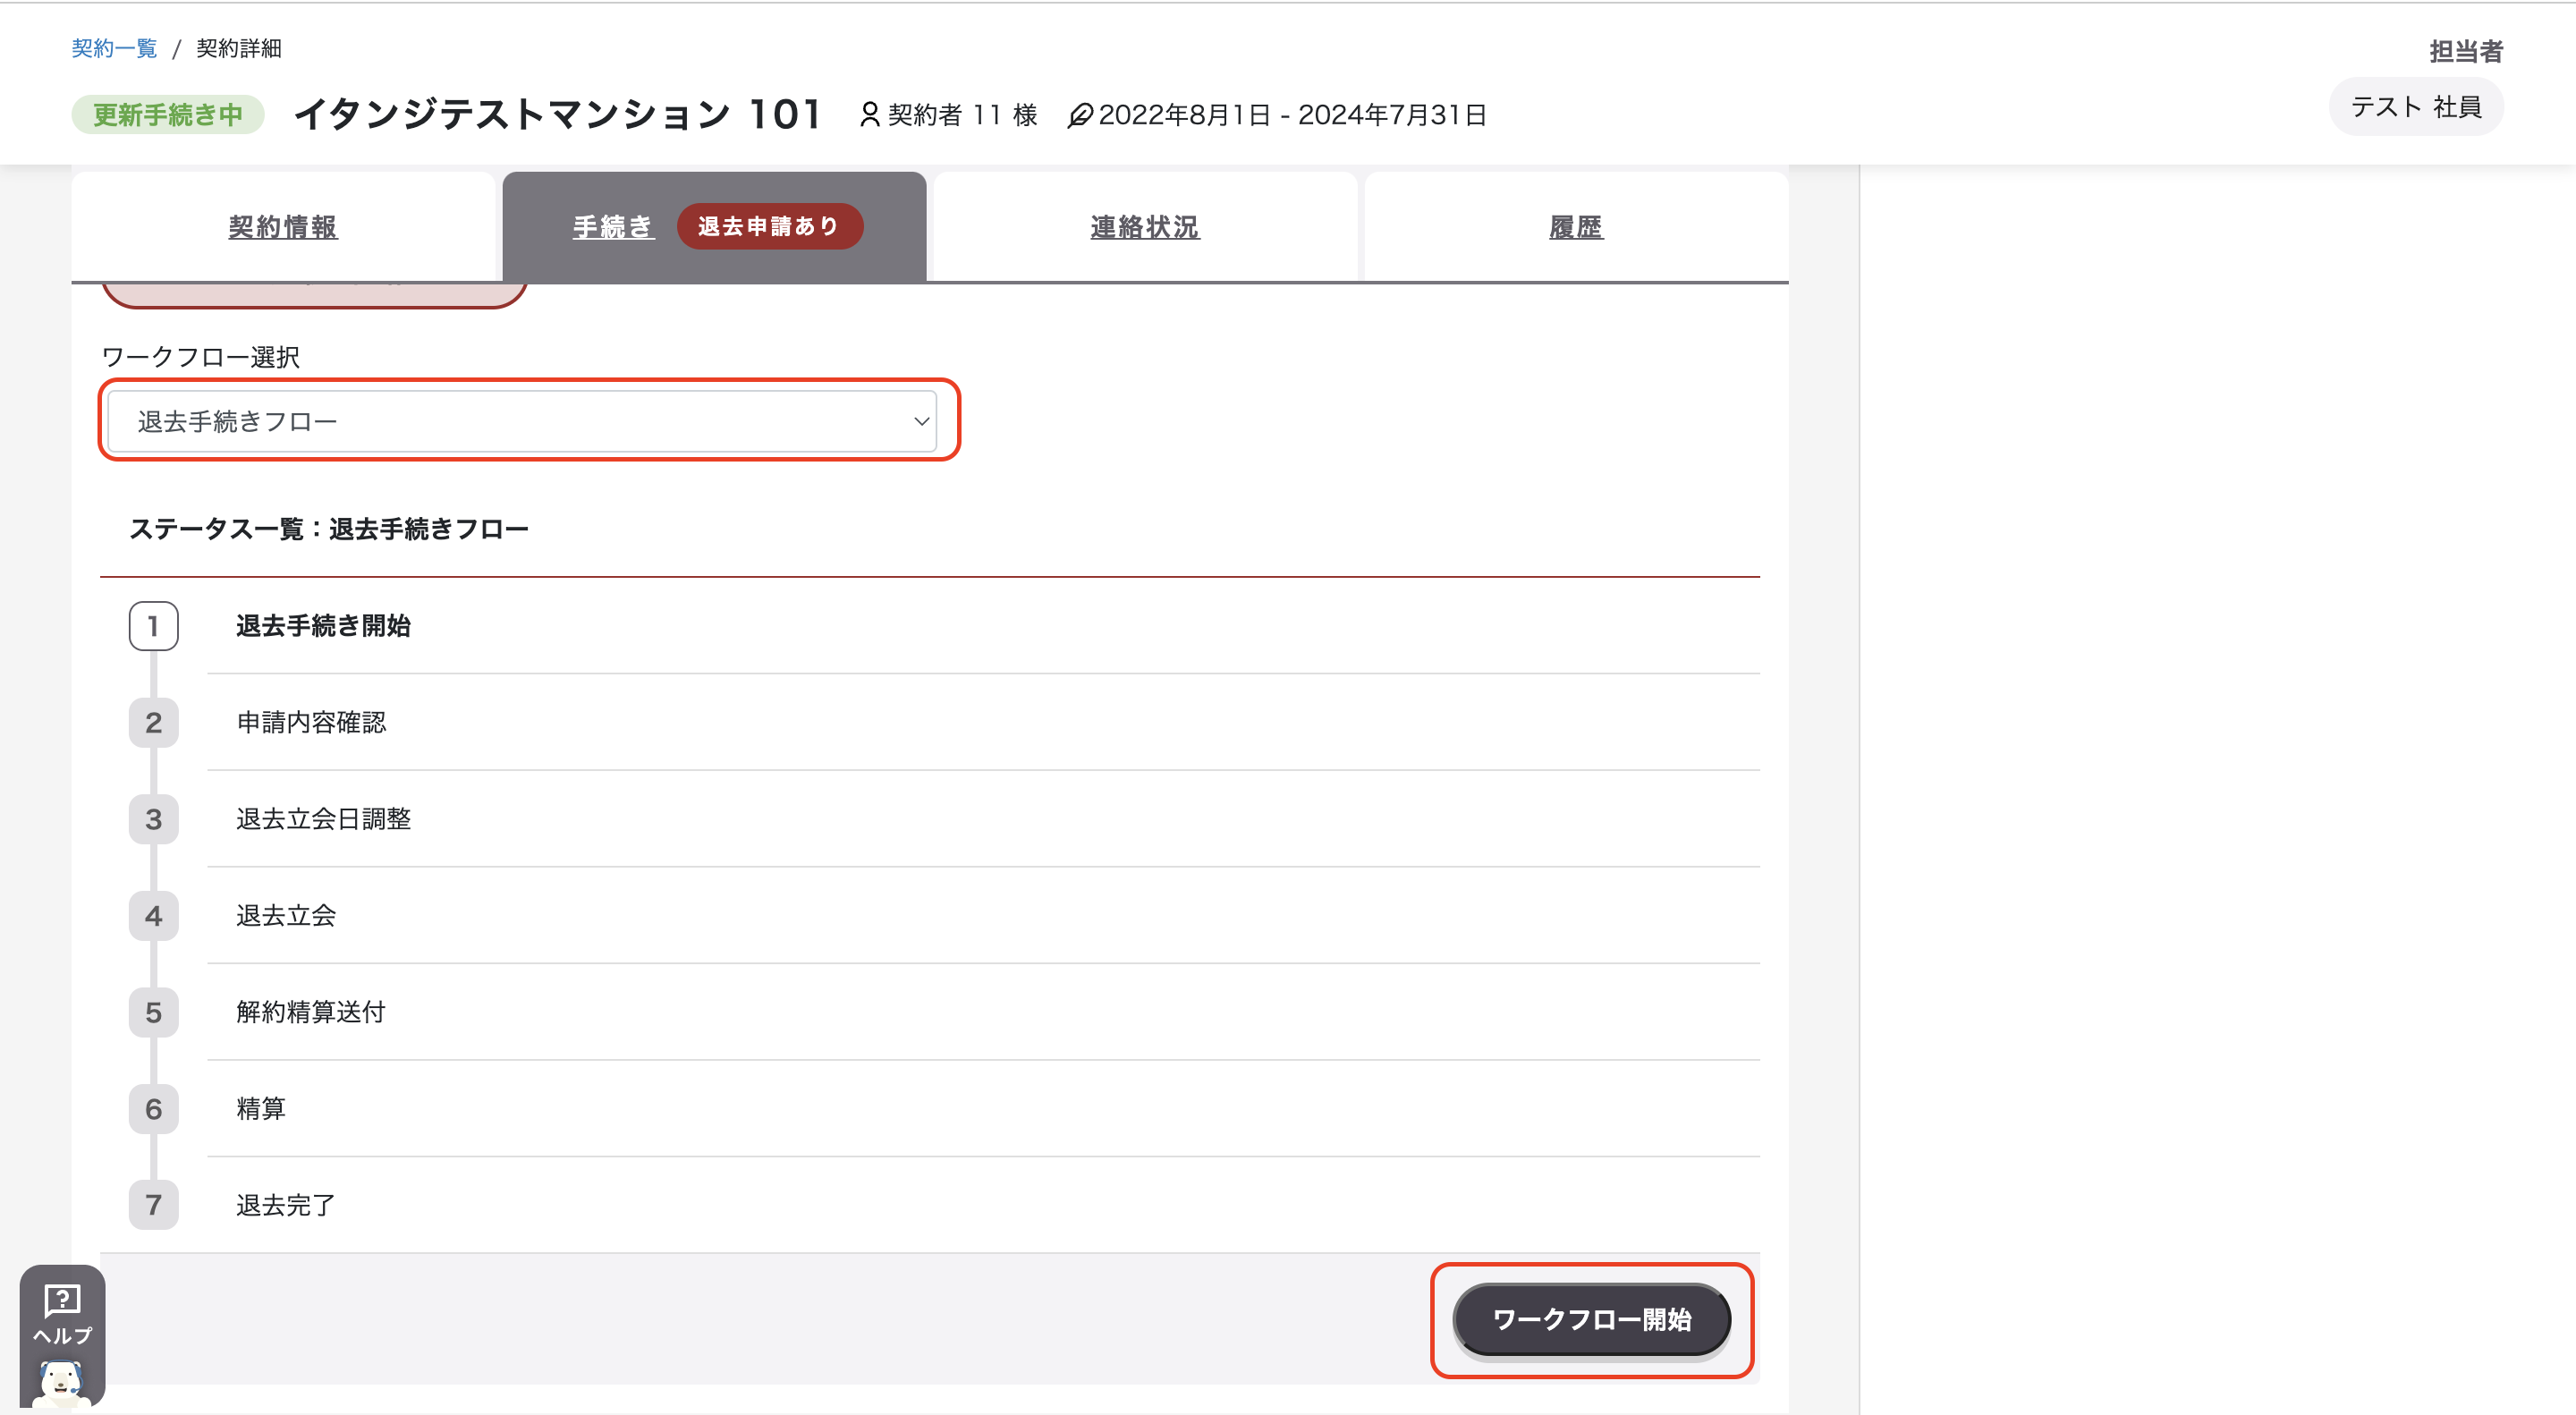Click the 担当者 label
2576x1415 pixels.
tap(2465, 51)
